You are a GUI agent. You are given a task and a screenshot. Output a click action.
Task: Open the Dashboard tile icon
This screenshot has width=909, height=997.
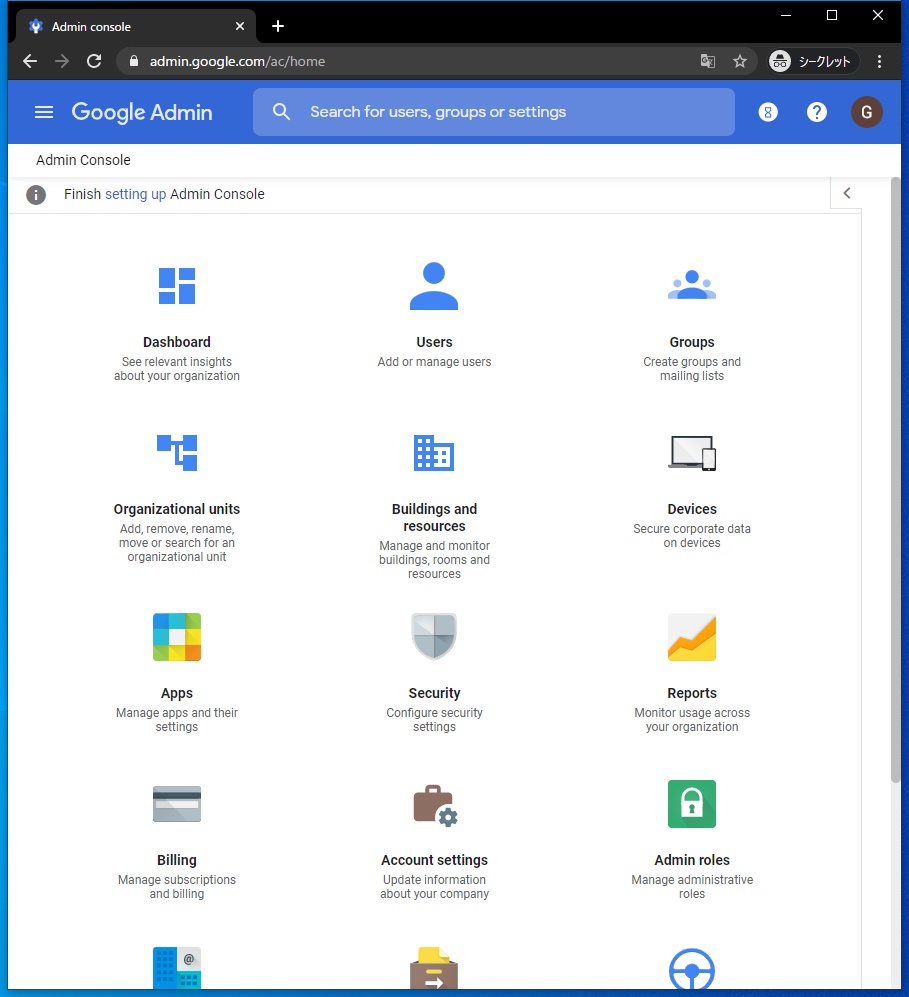[x=177, y=286]
